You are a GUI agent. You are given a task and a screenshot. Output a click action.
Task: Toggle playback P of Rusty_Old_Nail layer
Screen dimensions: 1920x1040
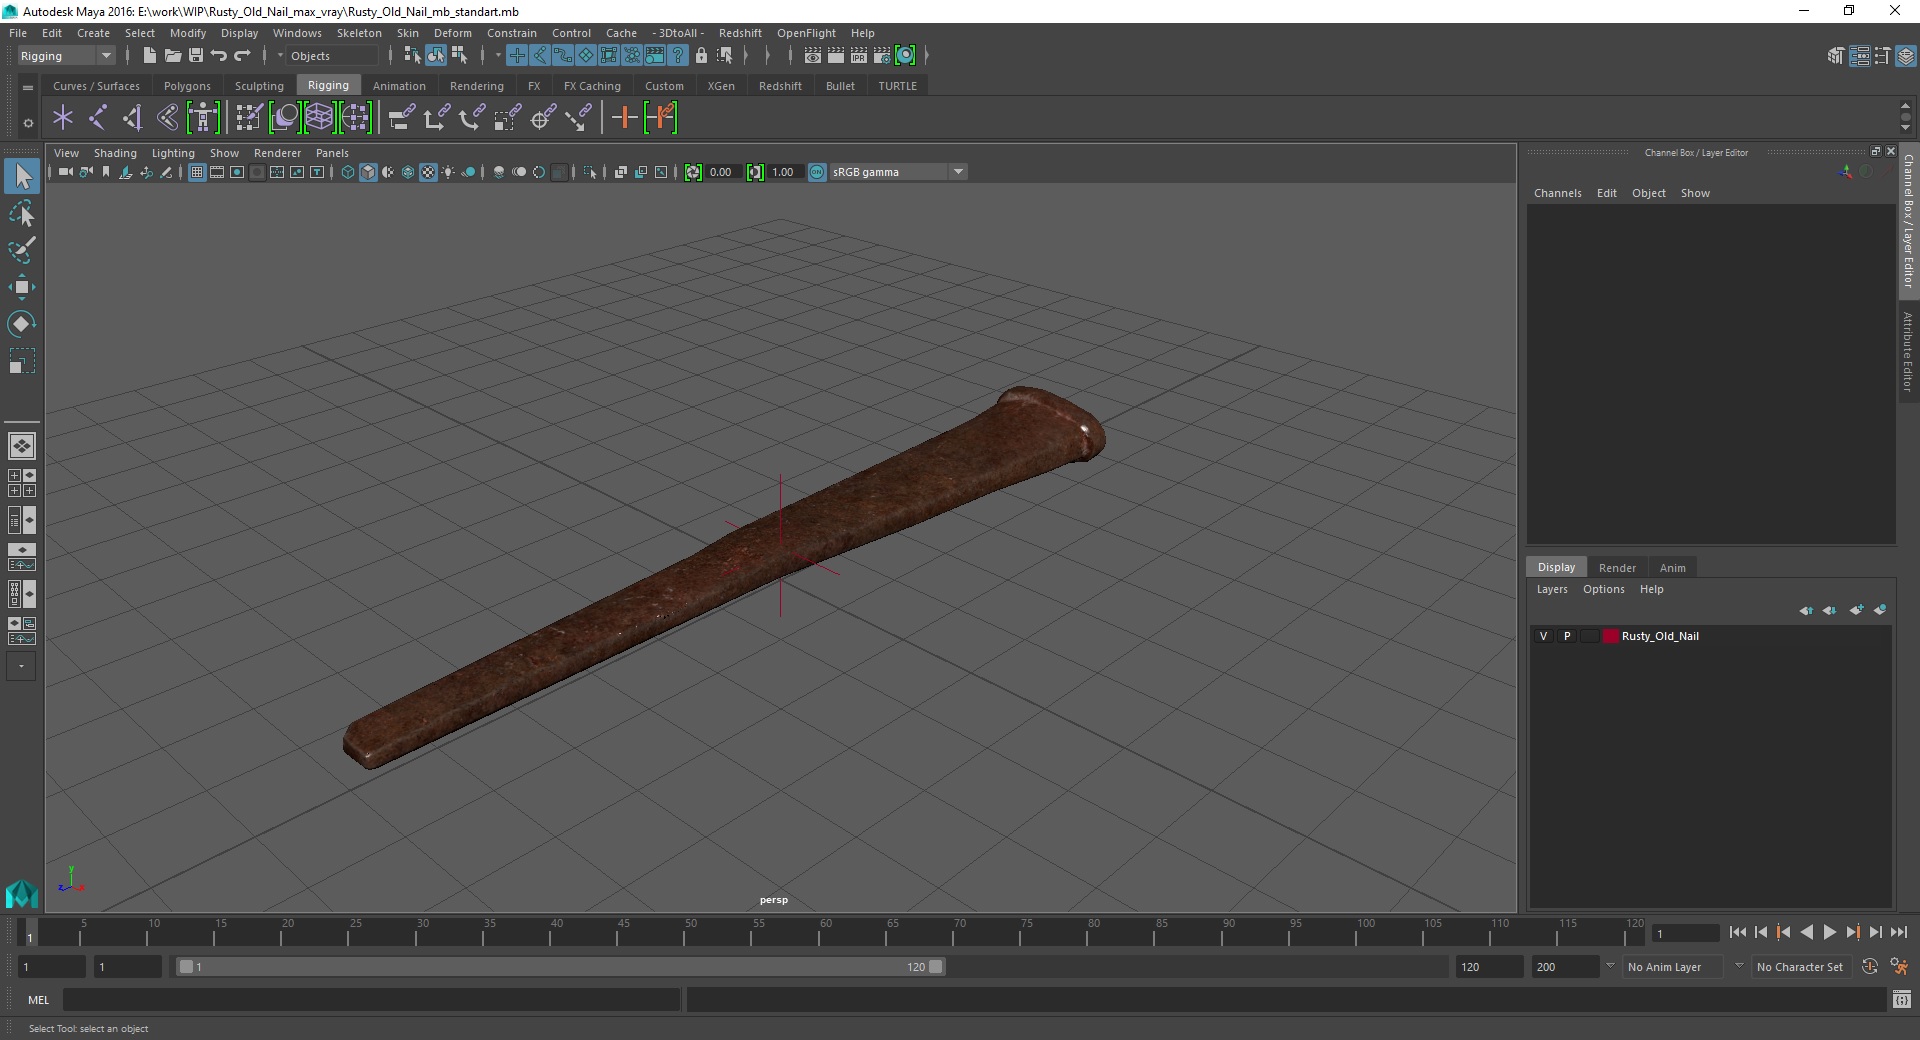point(1567,636)
